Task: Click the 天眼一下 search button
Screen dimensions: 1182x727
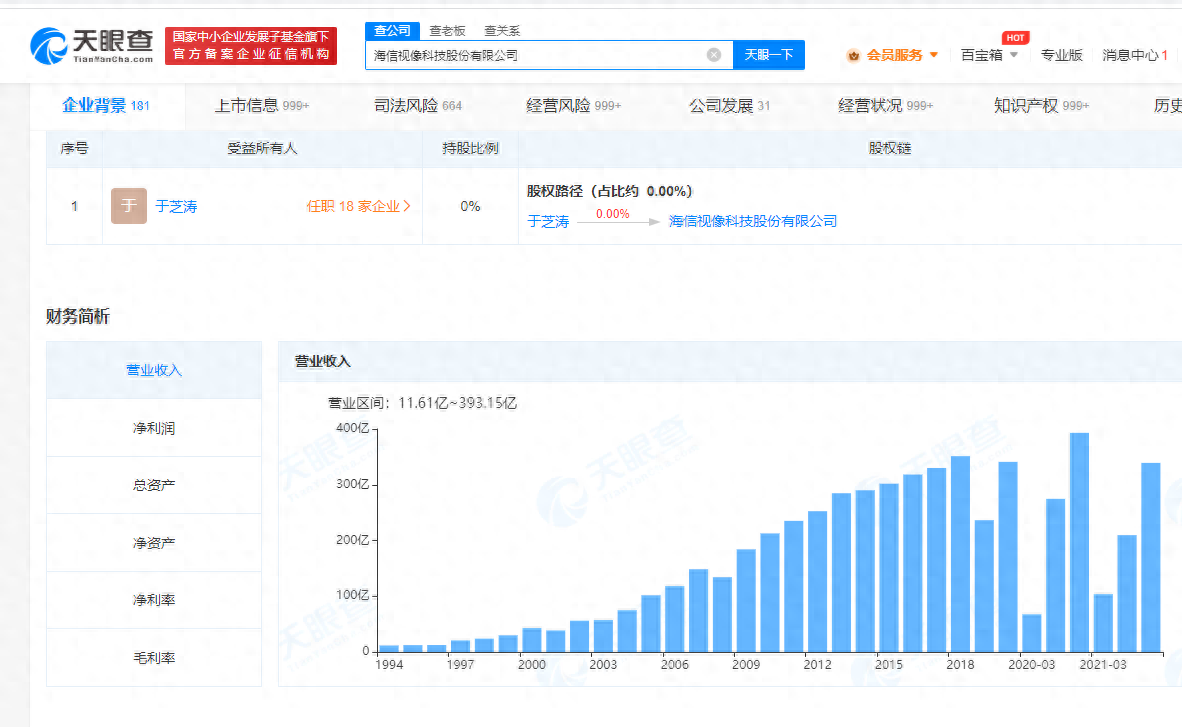Action: pyautogui.click(x=769, y=55)
